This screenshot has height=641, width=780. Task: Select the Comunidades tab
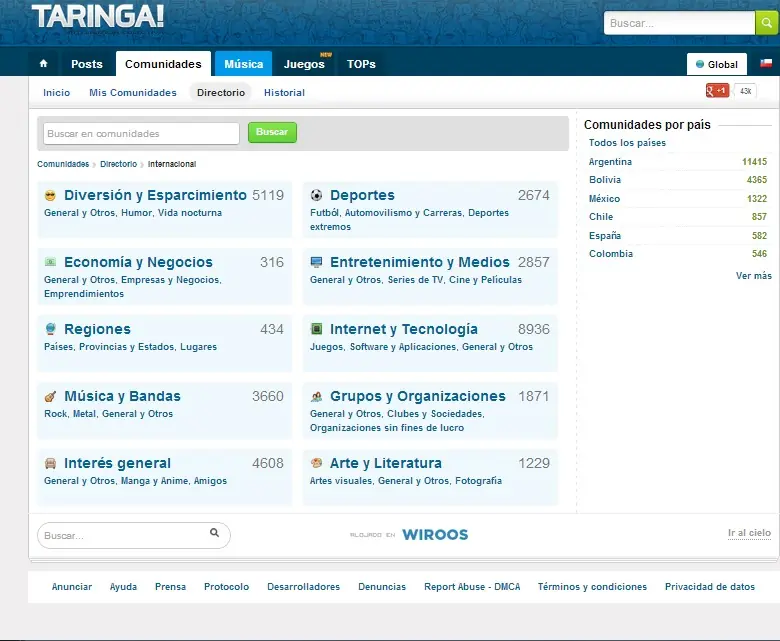point(163,64)
